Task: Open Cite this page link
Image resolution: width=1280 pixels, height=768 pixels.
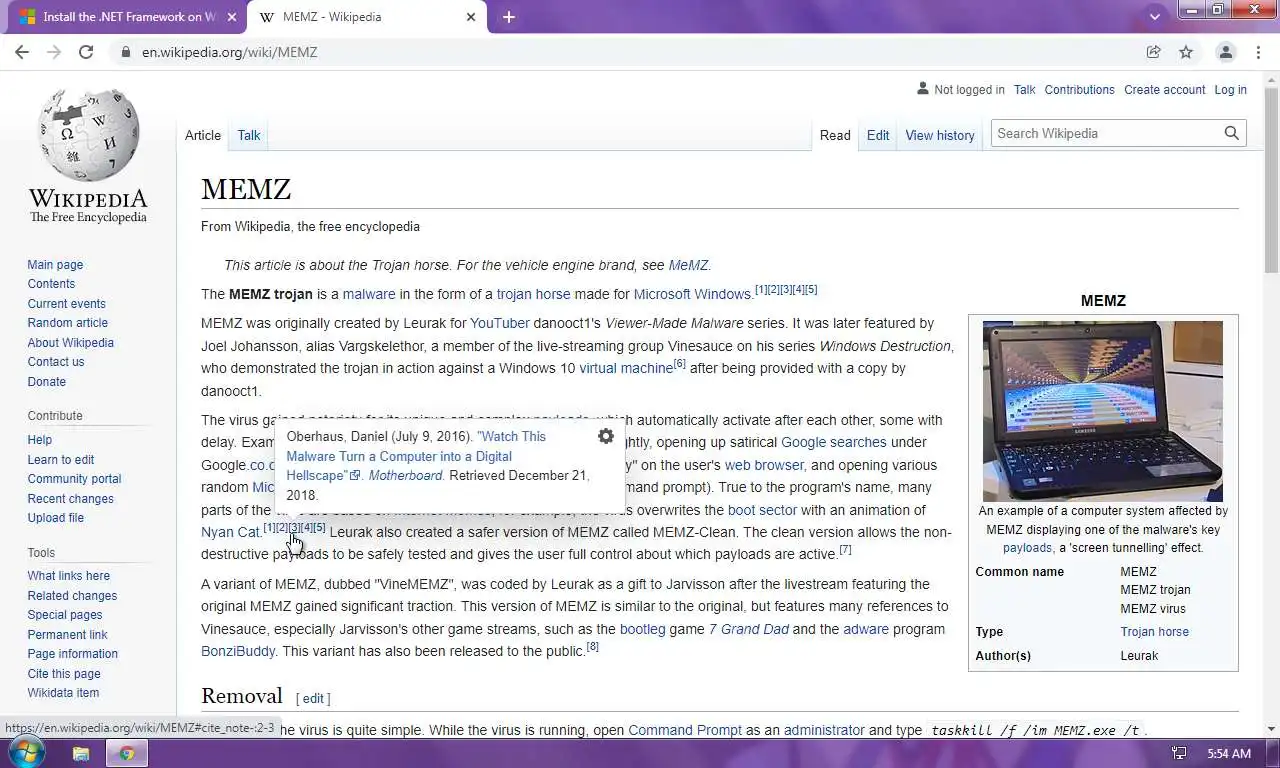Action: [x=64, y=674]
